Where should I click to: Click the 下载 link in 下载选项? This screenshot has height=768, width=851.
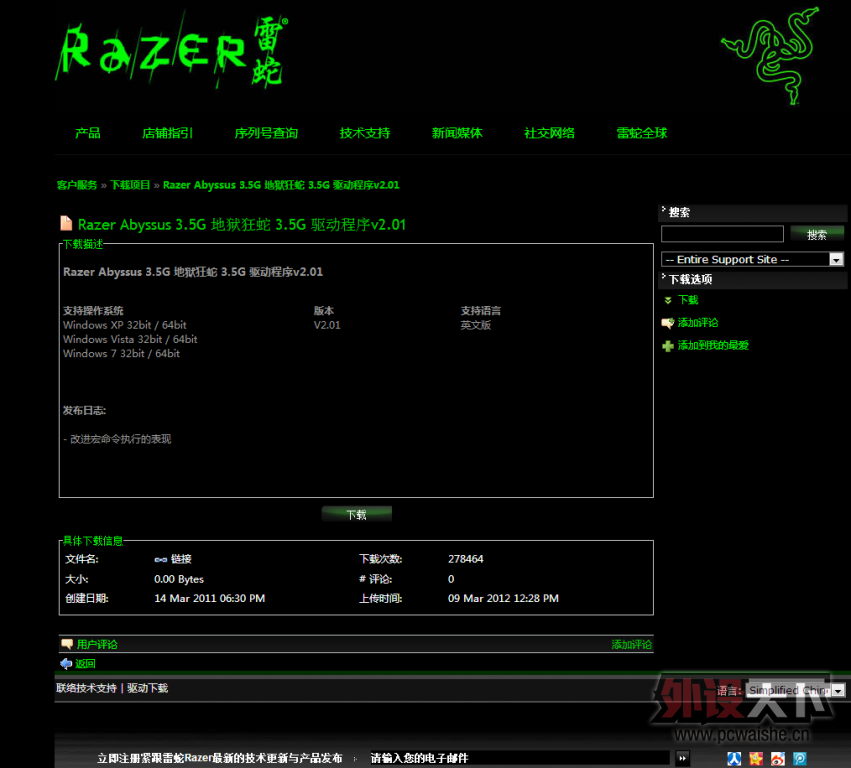point(688,300)
